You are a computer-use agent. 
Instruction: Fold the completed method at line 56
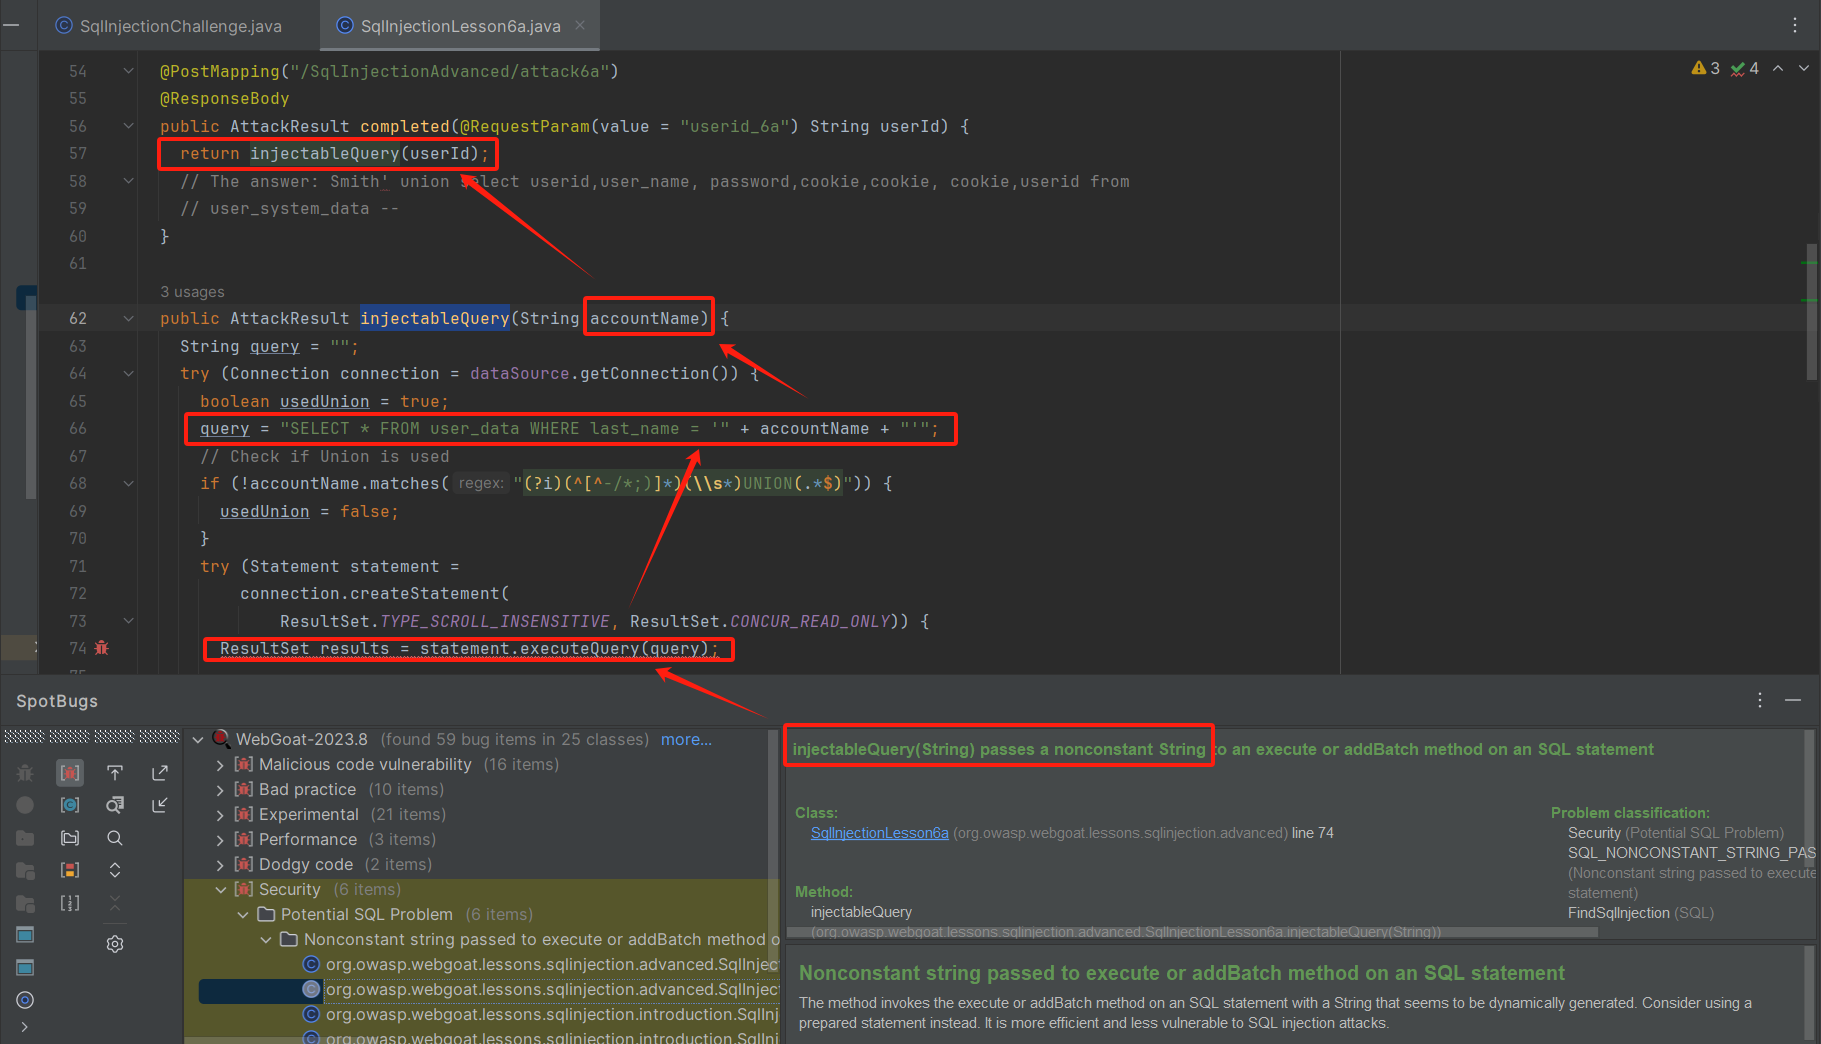(x=128, y=126)
